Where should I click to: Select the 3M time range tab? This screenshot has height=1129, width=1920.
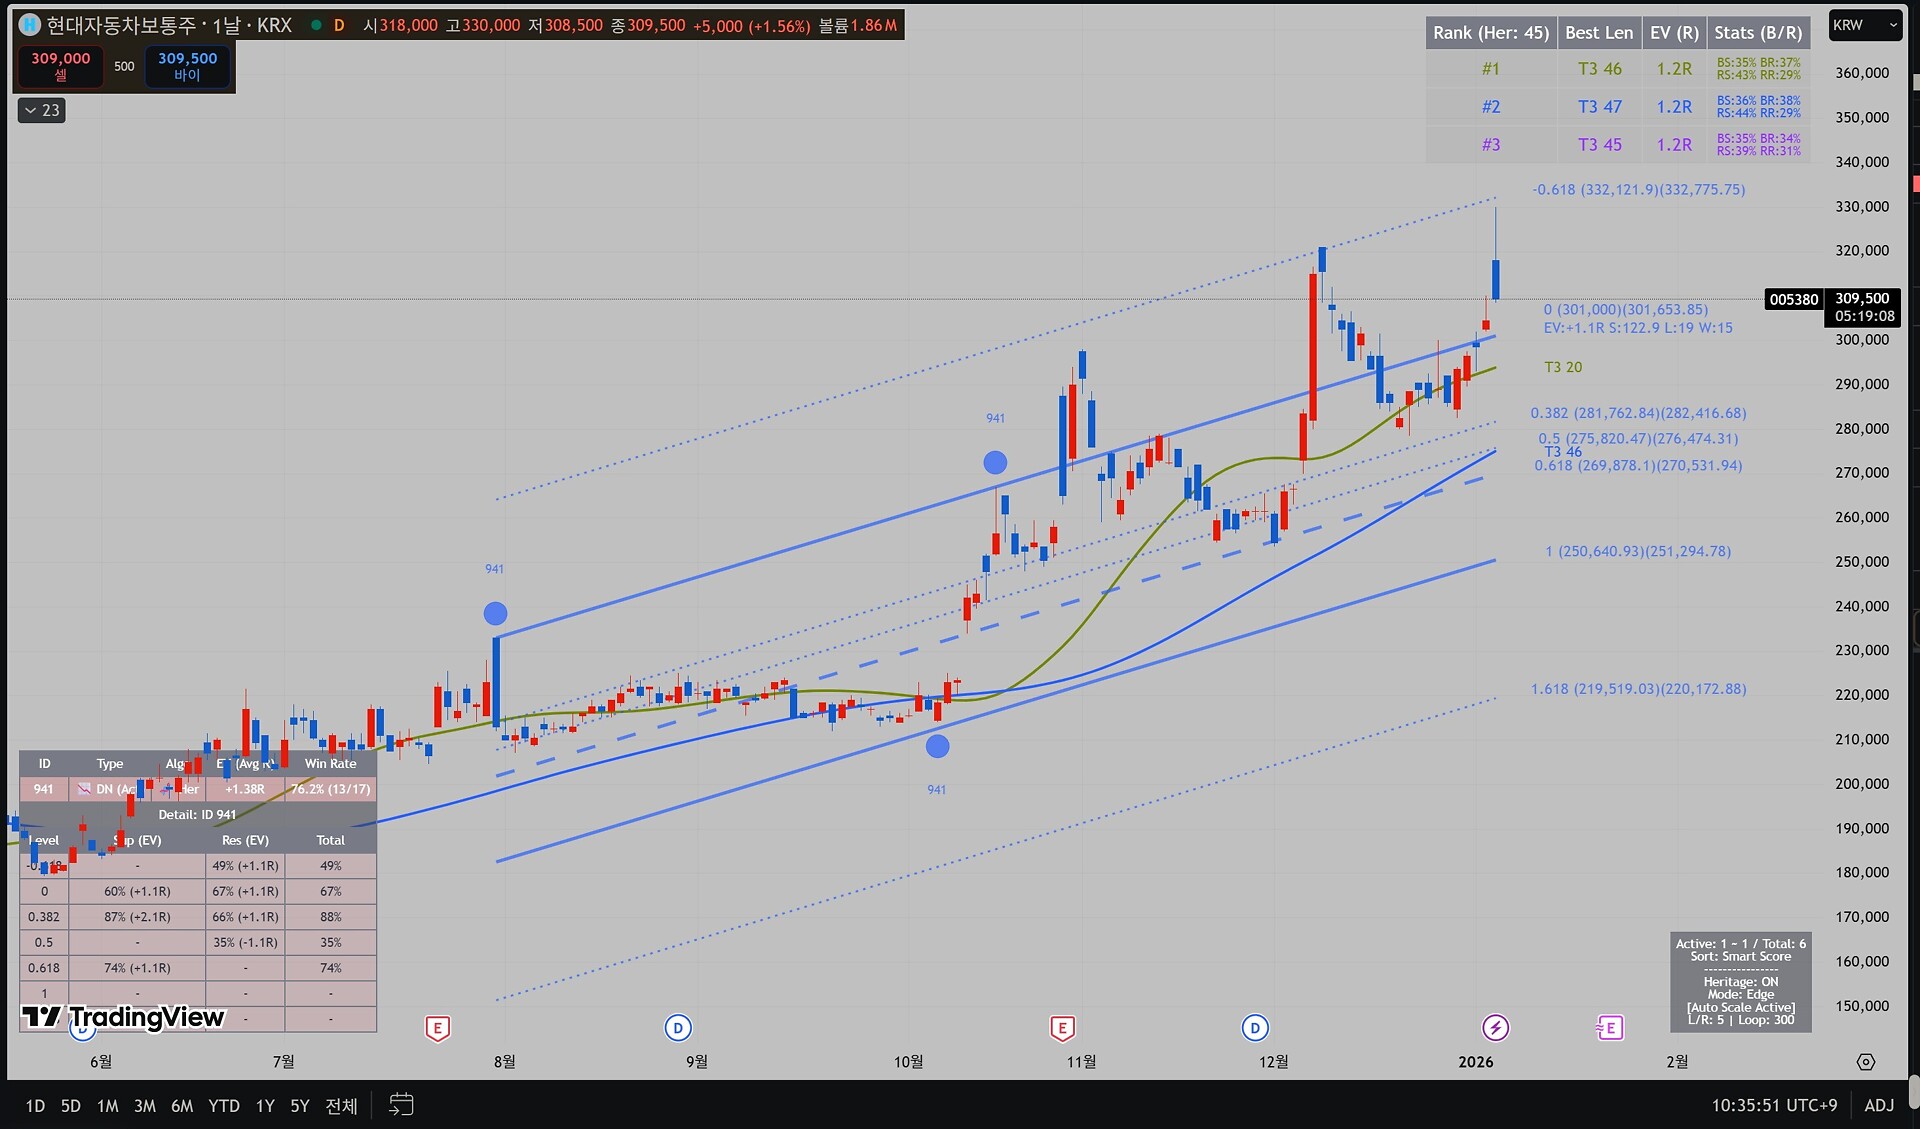(145, 1106)
